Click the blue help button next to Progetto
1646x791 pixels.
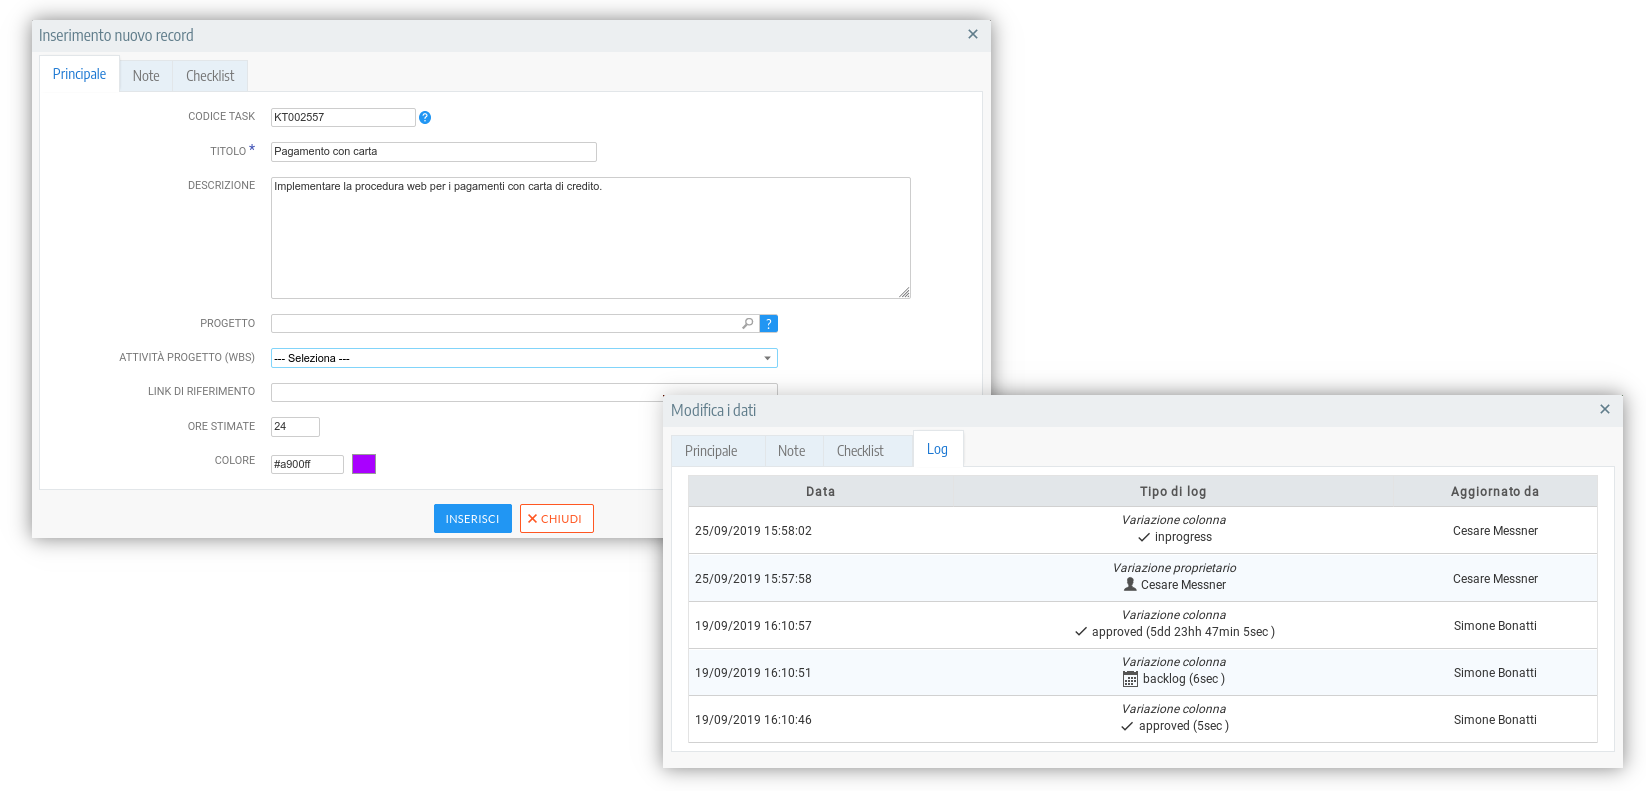pos(769,324)
